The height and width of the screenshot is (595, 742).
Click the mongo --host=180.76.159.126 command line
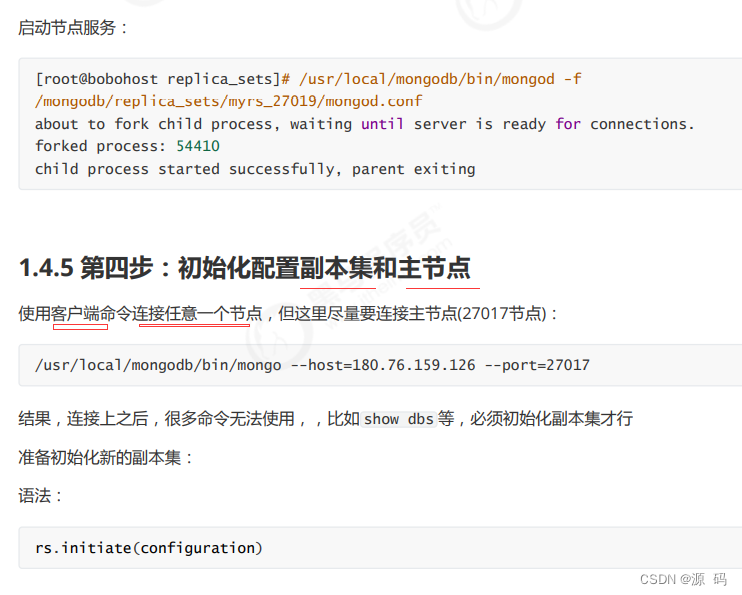coord(312,365)
